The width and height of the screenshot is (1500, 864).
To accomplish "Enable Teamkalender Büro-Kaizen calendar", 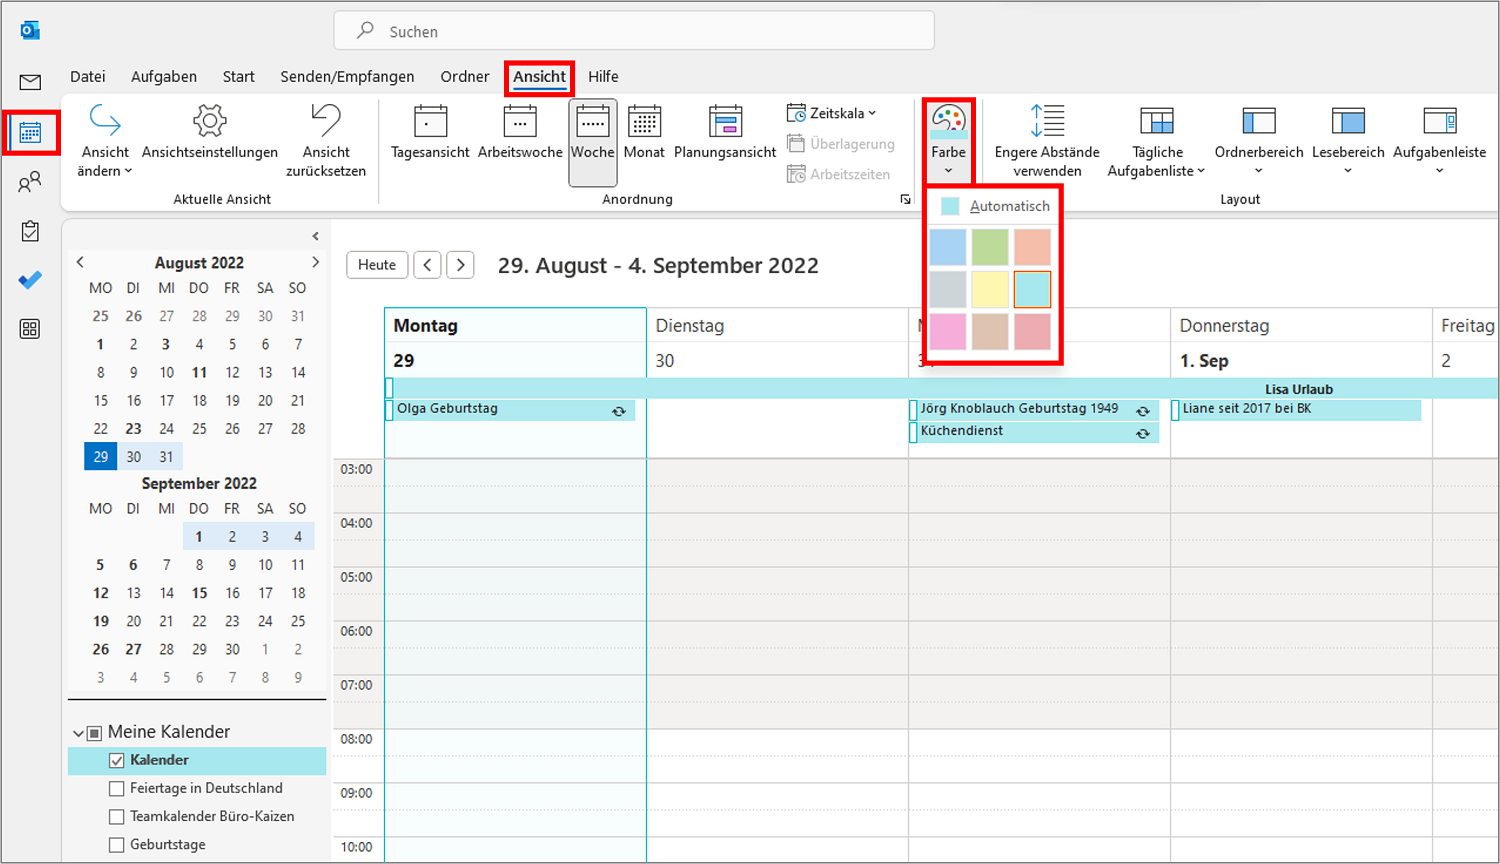I will pos(117,816).
